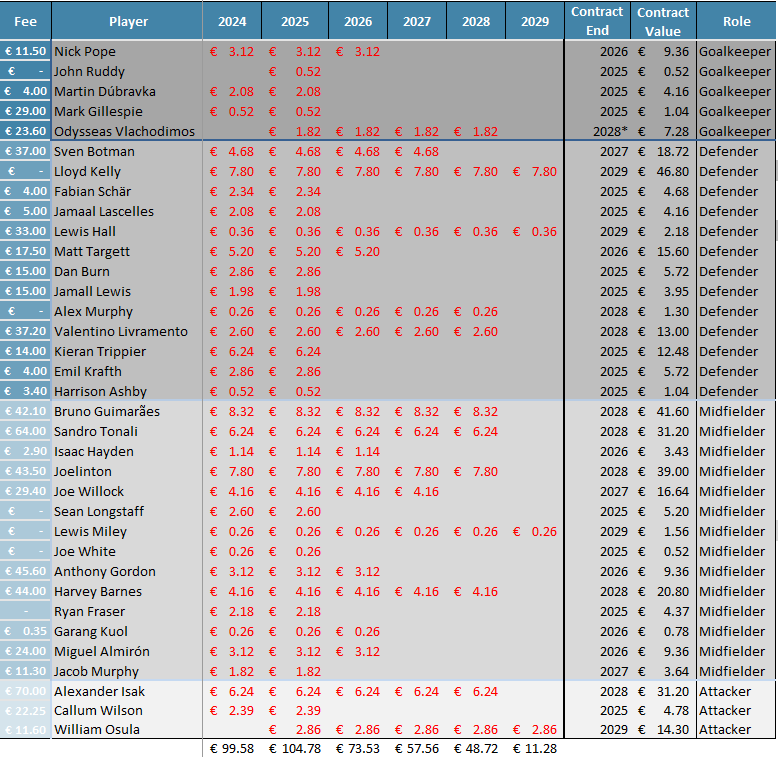Click Bruno Guimarães' contract value 41.60

tap(663, 411)
